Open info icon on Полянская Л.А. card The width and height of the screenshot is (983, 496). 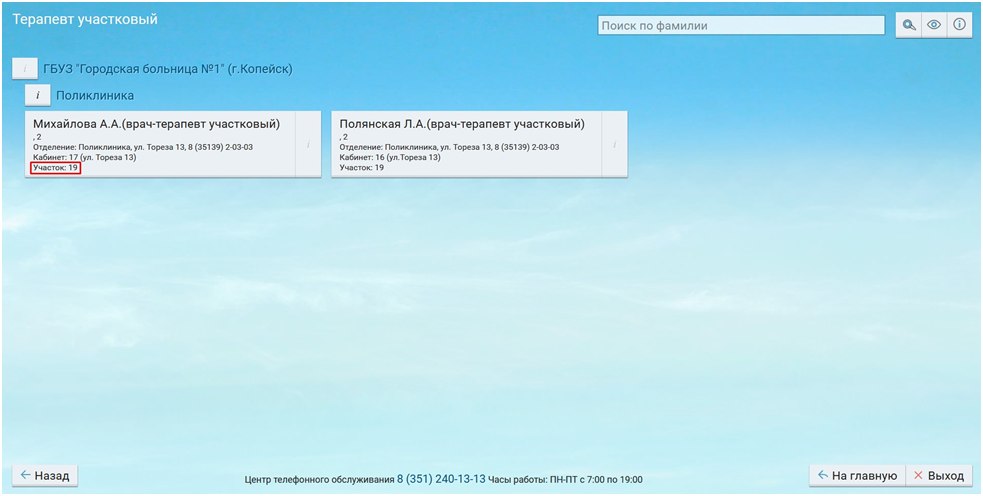pos(614,145)
